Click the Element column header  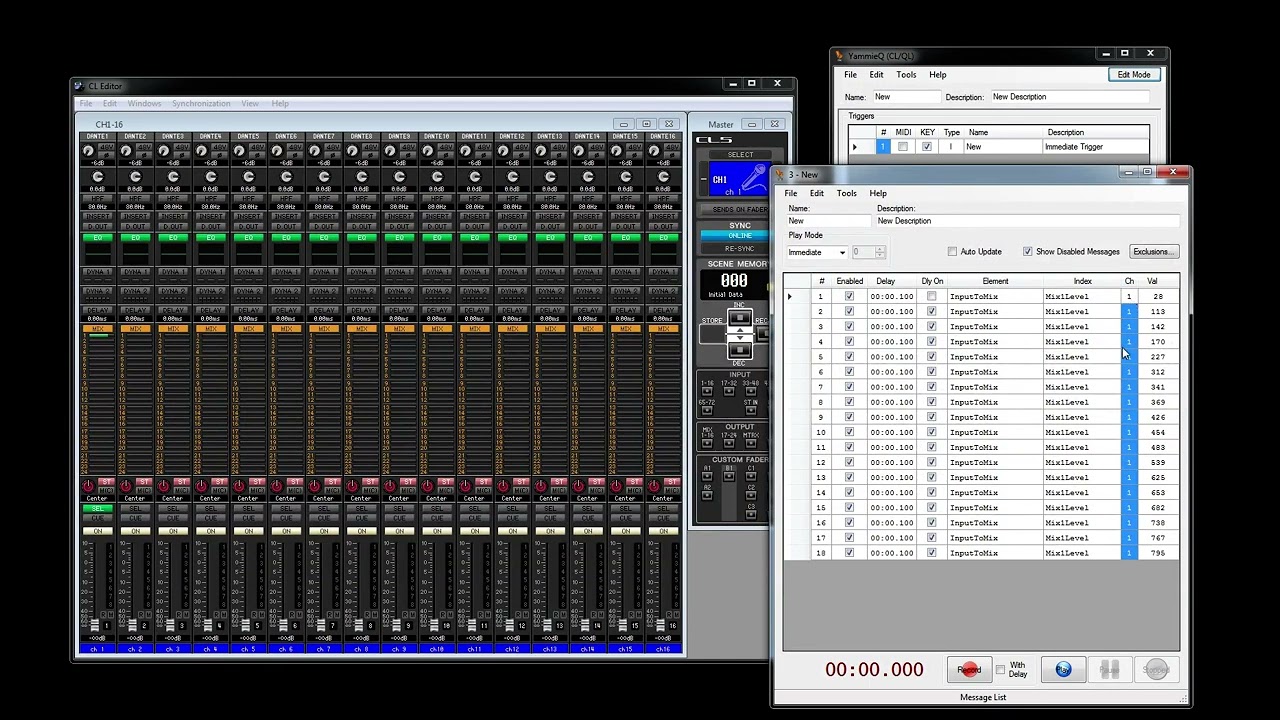[x=995, y=281]
